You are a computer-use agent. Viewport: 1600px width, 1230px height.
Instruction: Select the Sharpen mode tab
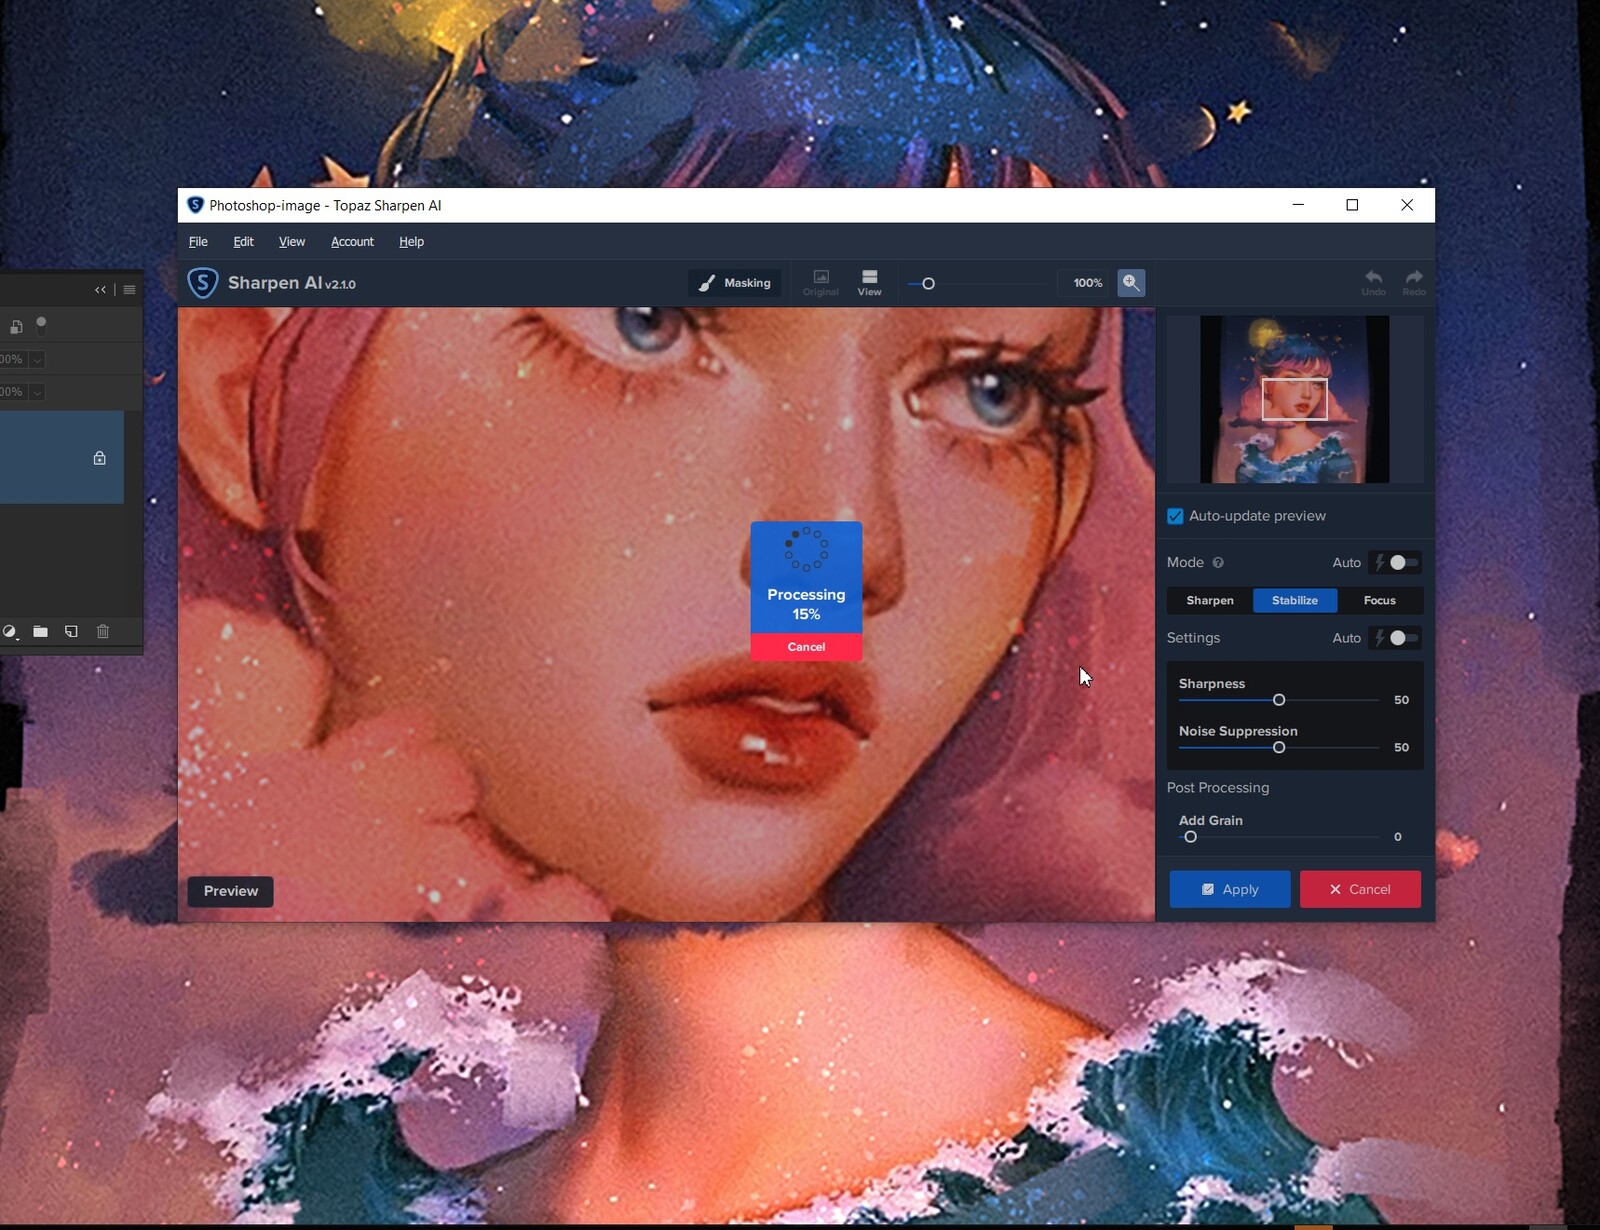point(1209,600)
